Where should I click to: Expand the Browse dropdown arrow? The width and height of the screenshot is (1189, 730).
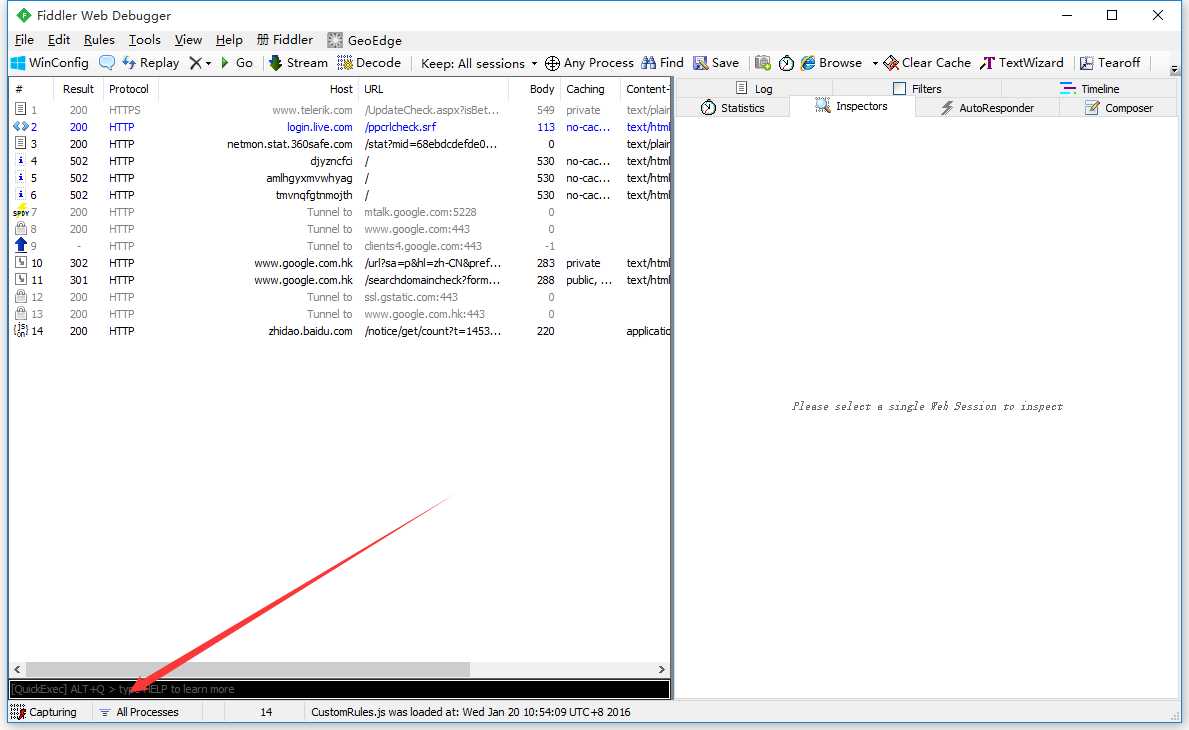(x=874, y=64)
